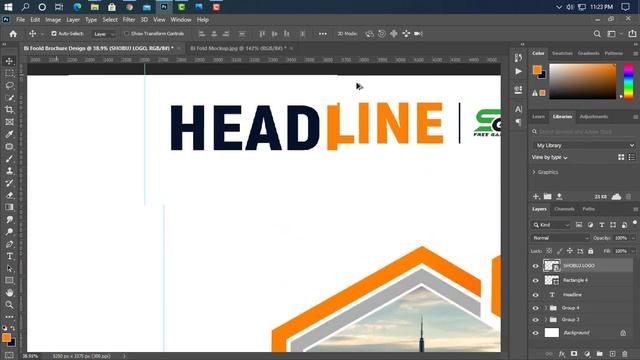Screen dimensions: 640x360
Task: Create new group folder icon in Layers
Action: (x=599, y=353)
